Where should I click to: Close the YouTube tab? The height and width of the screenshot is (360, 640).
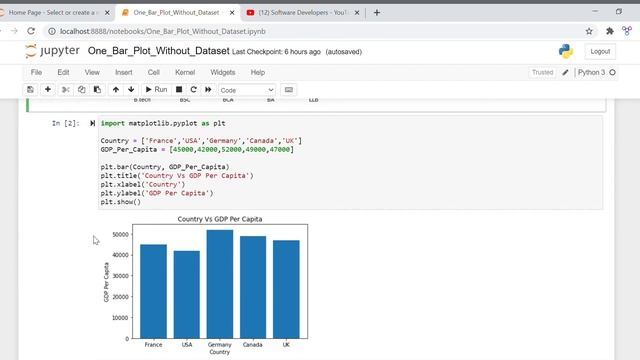tap(357, 13)
